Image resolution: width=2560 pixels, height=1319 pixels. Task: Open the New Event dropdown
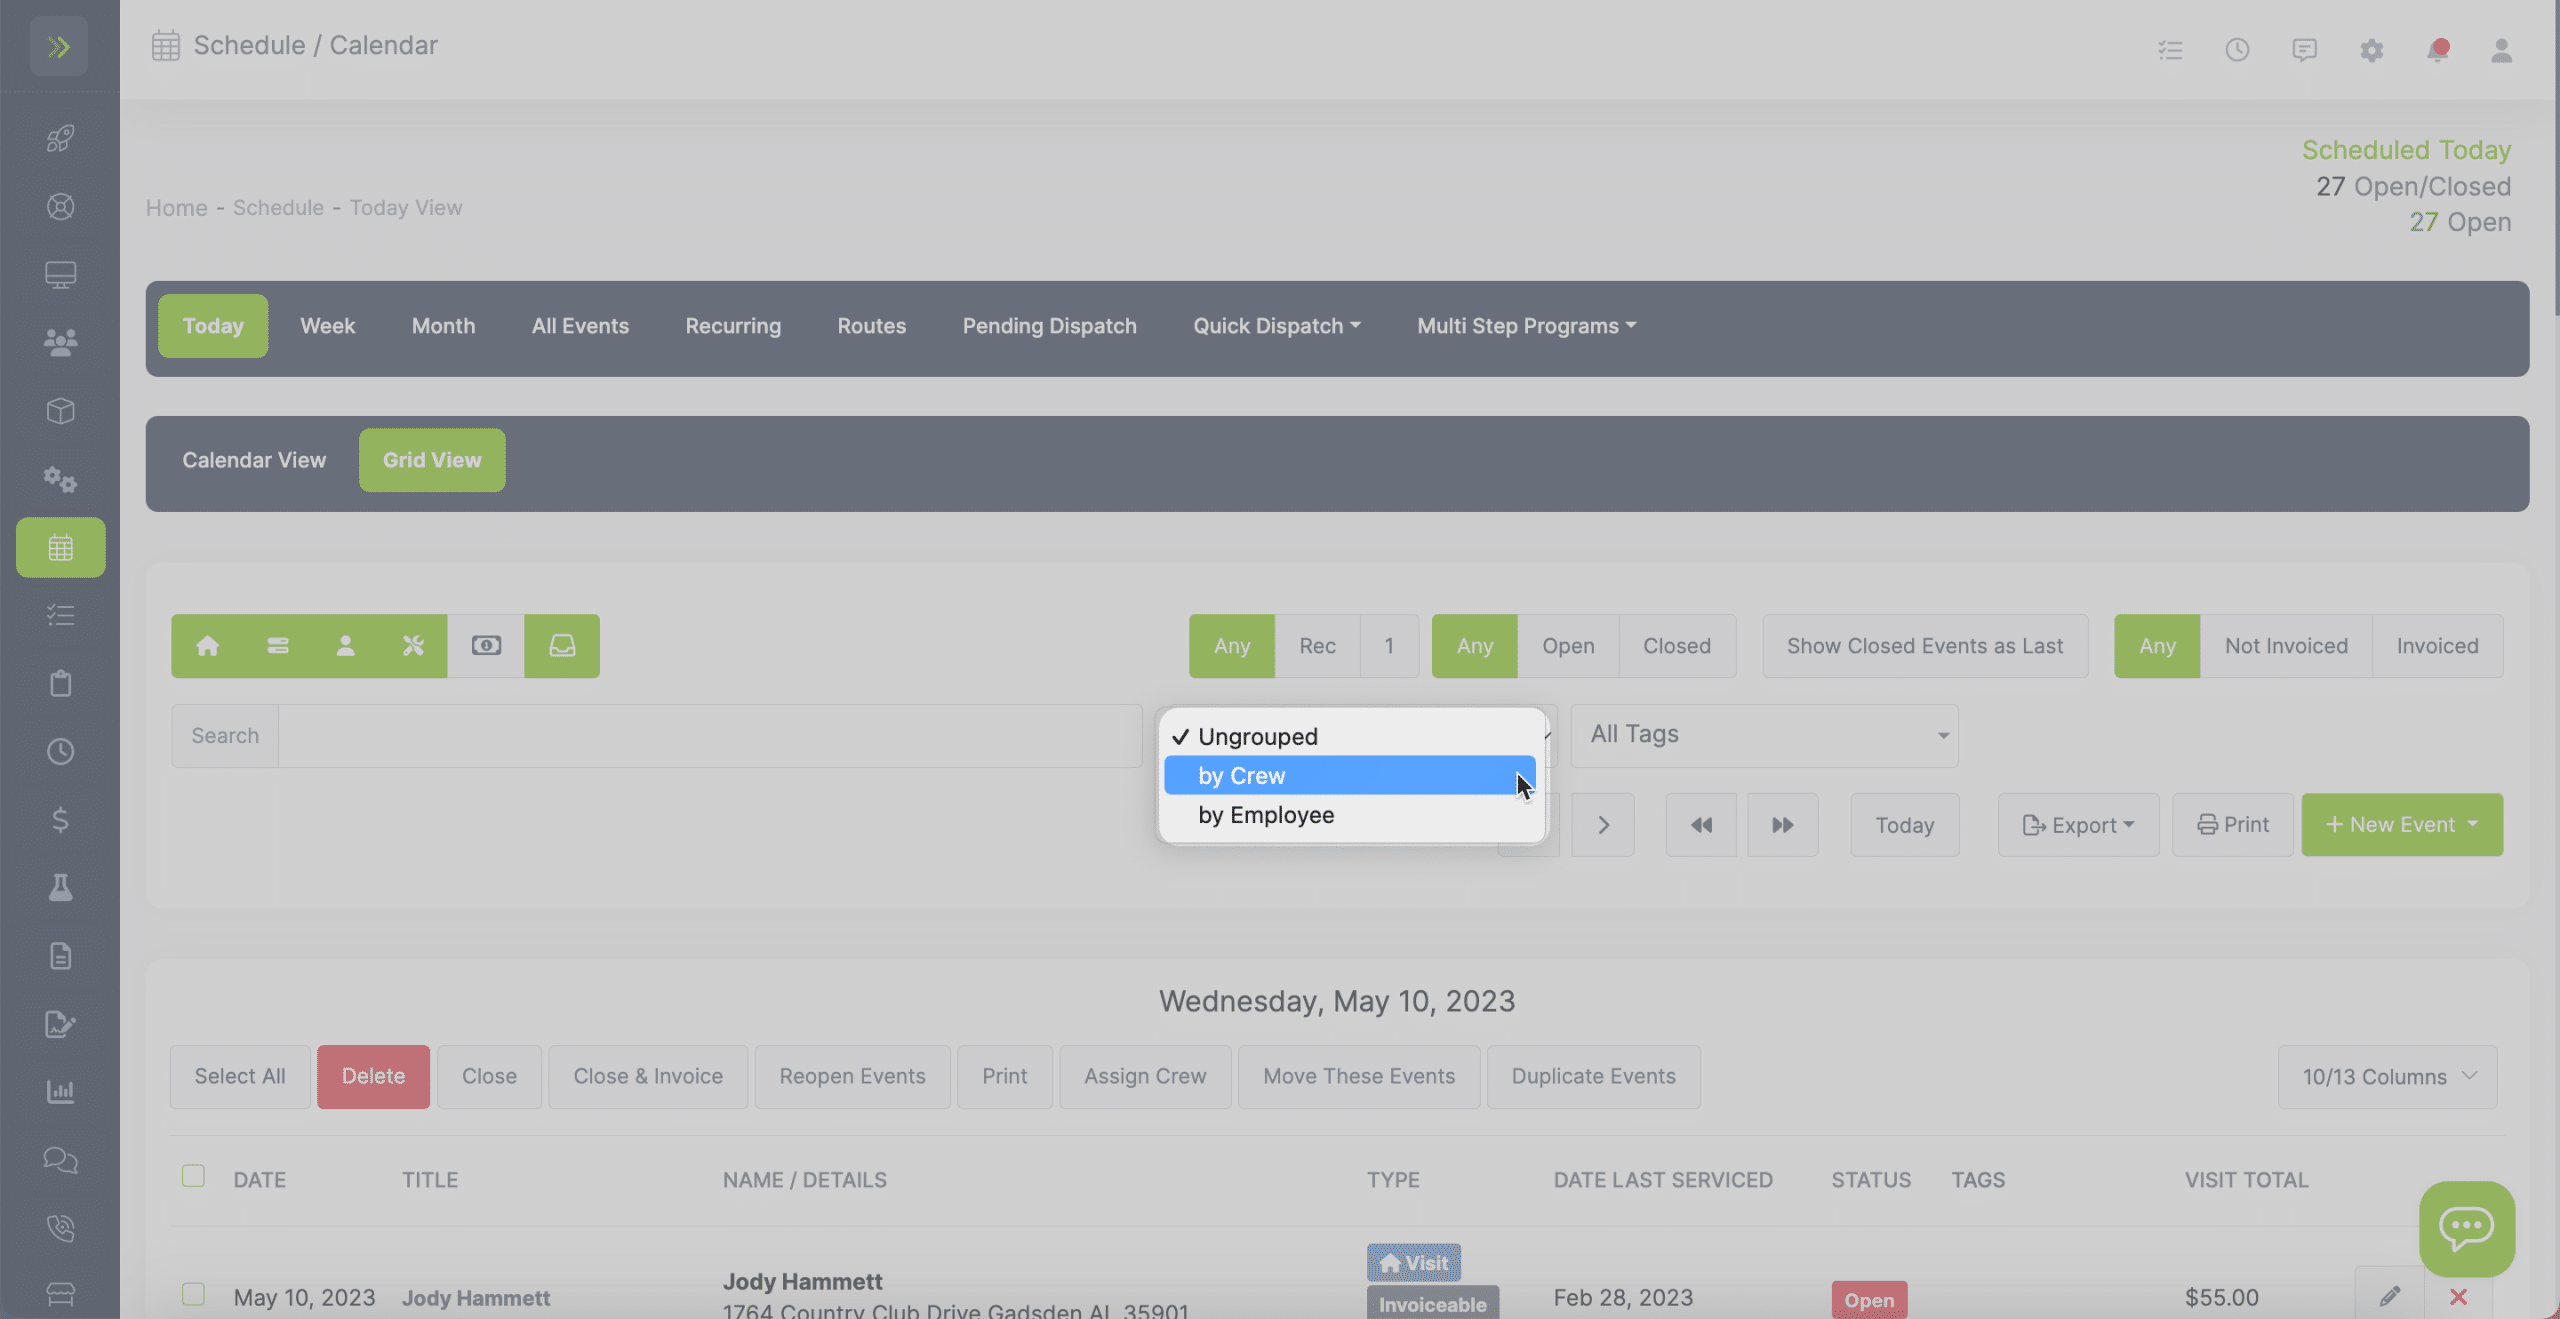[x=2402, y=825]
